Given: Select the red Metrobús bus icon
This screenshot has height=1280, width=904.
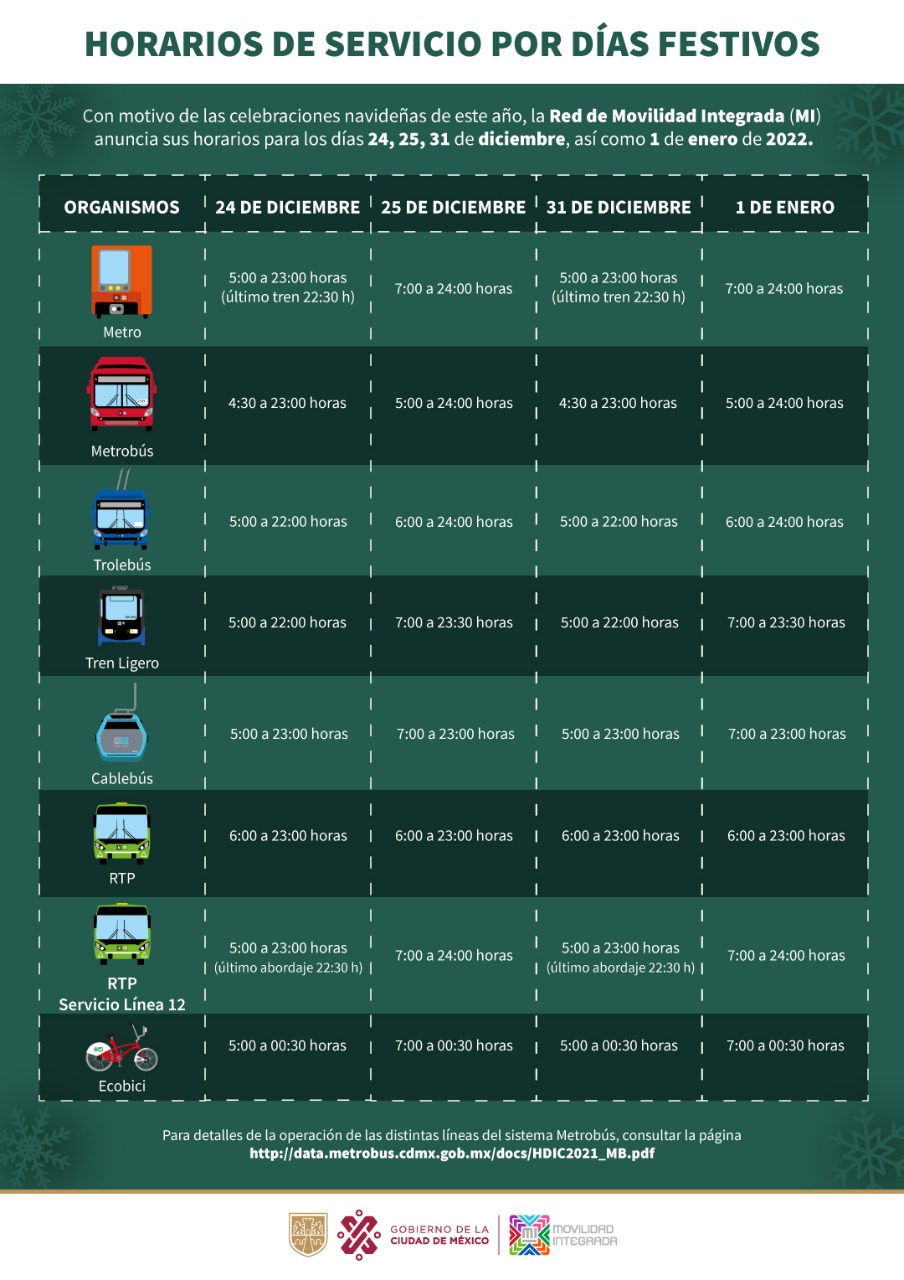Looking at the screenshot, I should [x=122, y=394].
